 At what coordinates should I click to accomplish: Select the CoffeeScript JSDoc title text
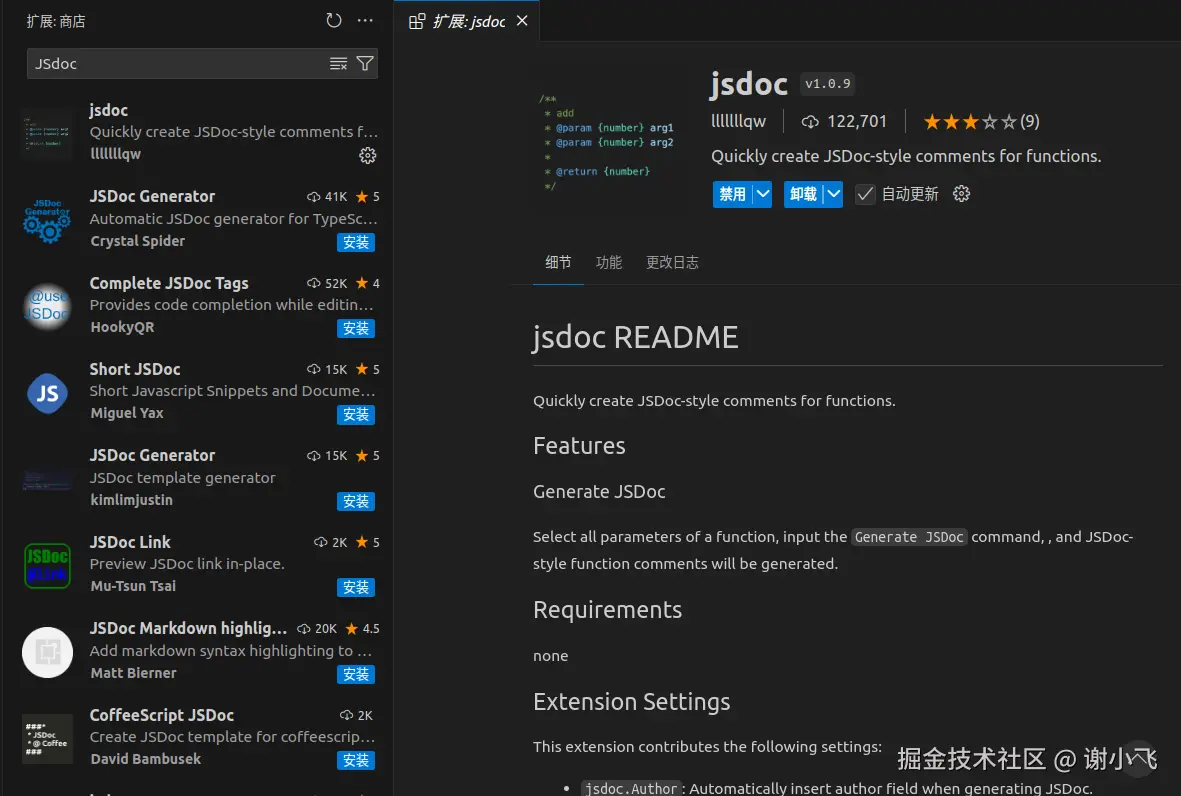(x=162, y=715)
